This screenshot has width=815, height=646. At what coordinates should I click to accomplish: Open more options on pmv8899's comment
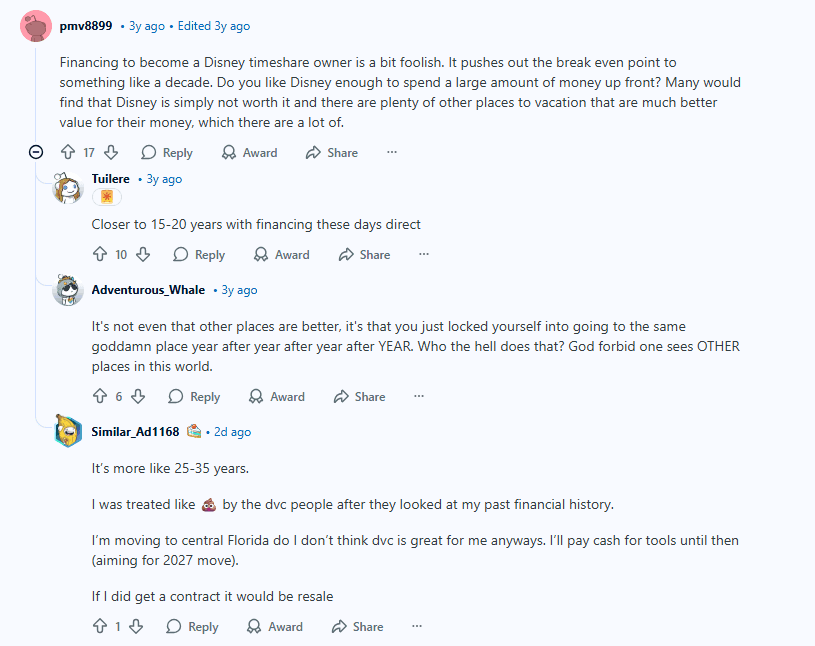tap(392, 153)
